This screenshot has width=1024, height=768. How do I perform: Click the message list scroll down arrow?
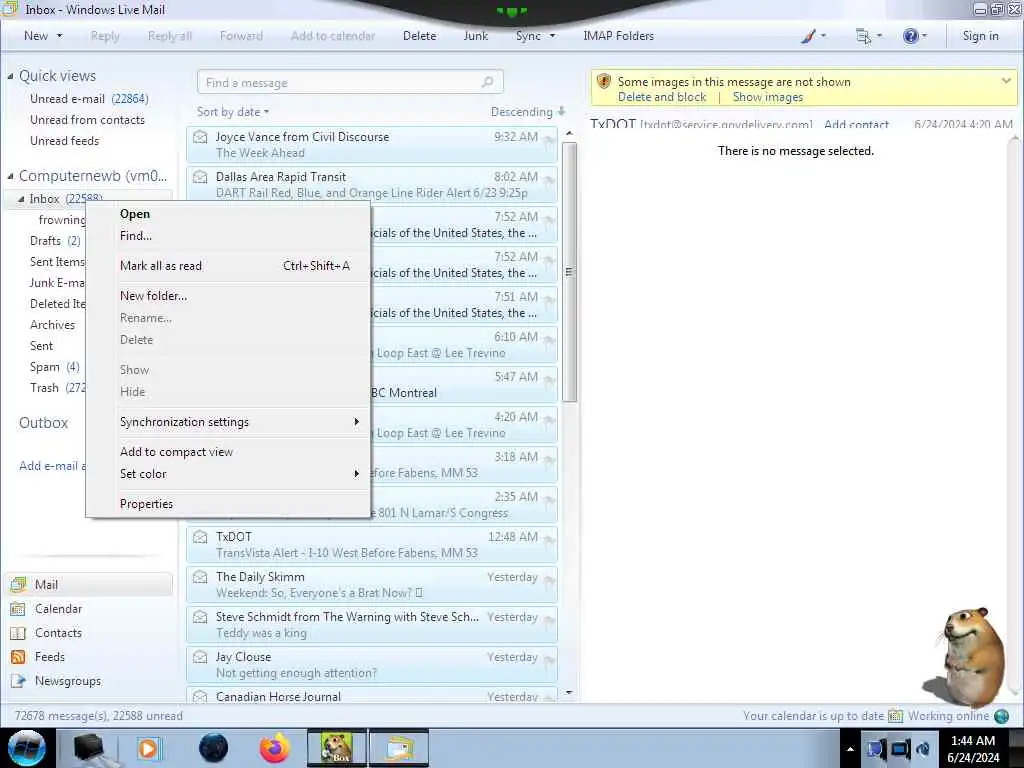click(569, 693)
